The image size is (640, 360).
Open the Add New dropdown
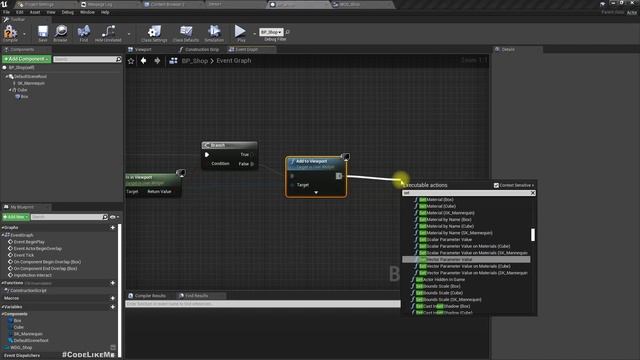[x=16, y=217]
